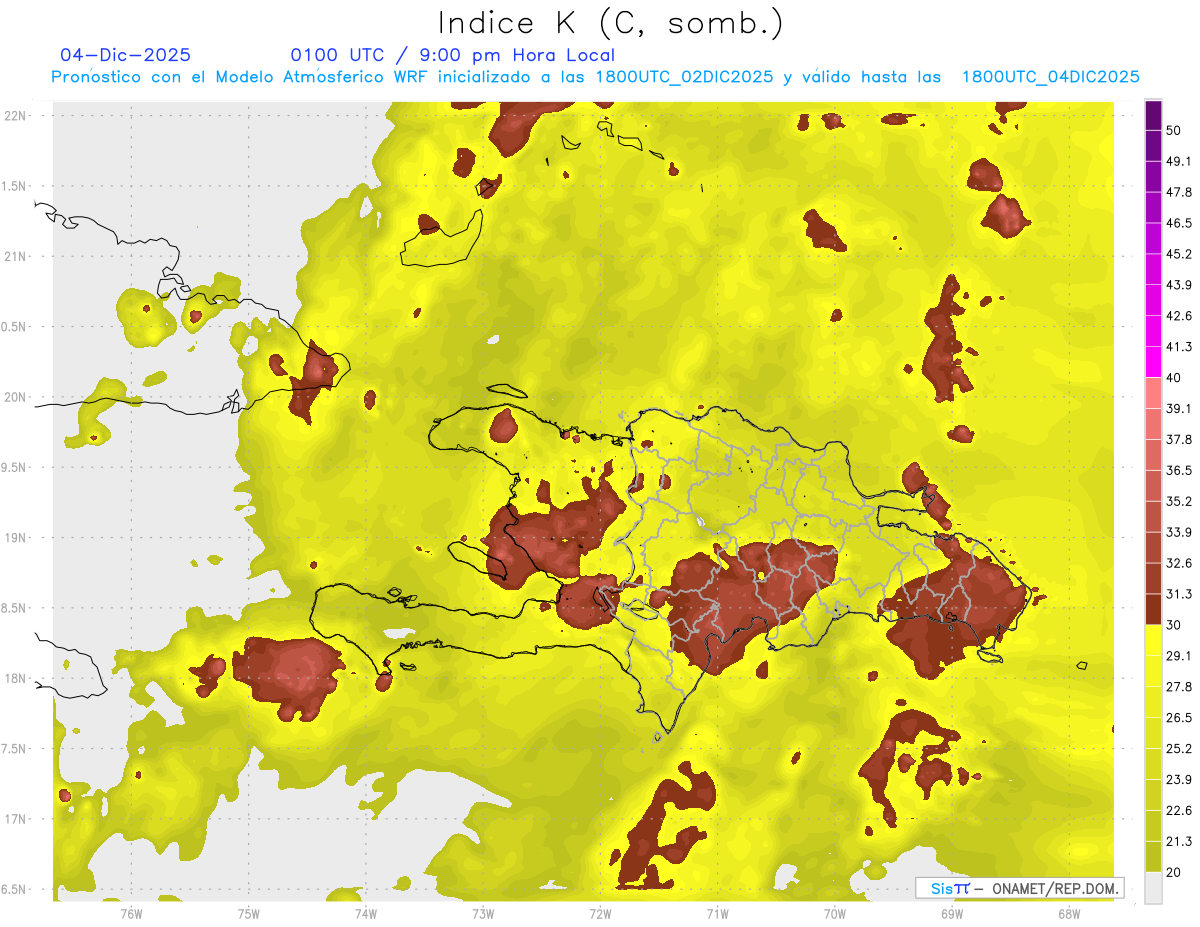Click the color bar label '46.5'

1179,223
